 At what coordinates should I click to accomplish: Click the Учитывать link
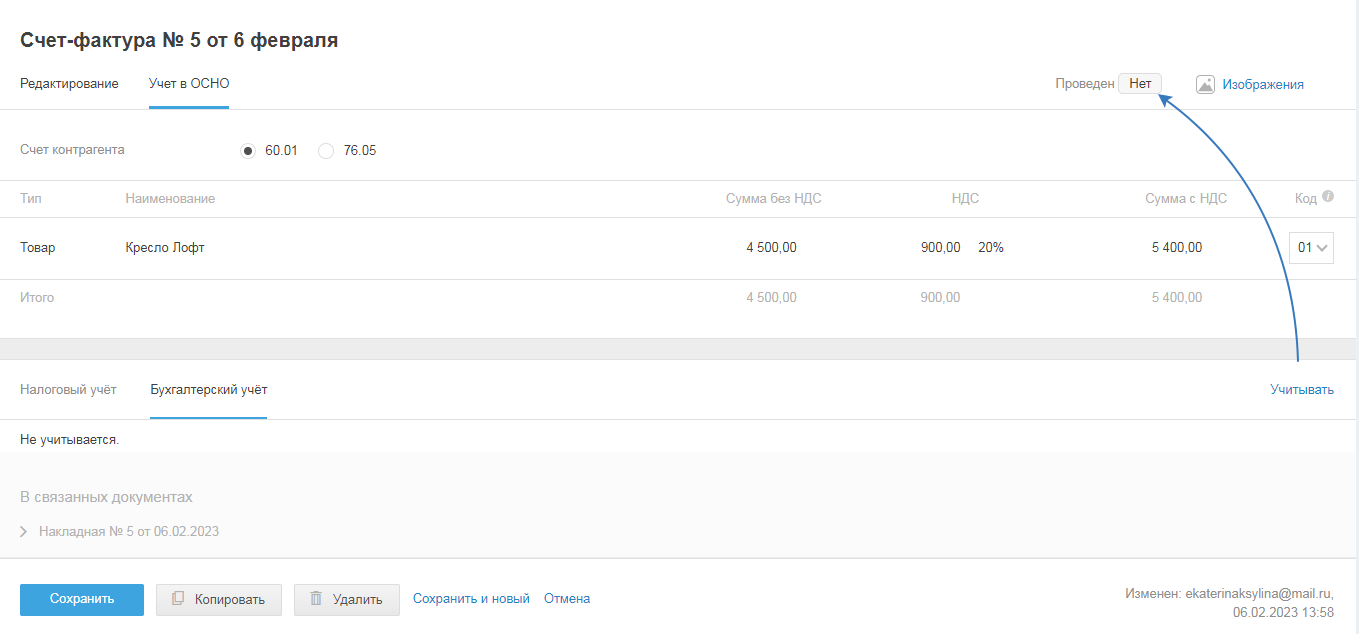click(1301, 390)
